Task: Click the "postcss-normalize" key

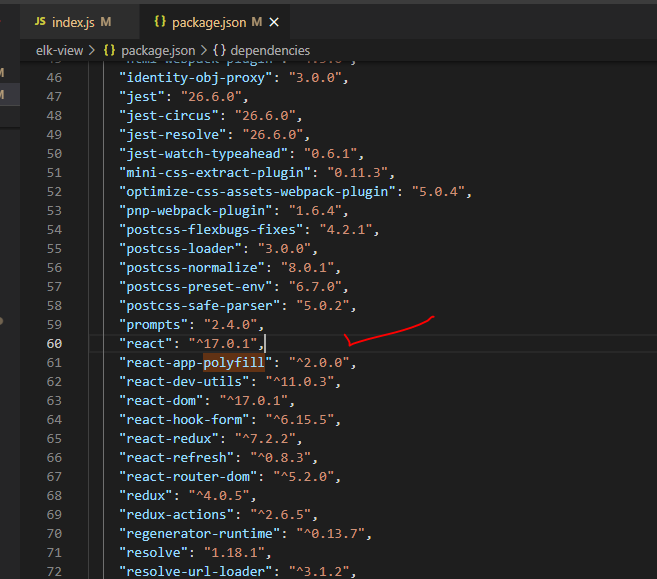Action: pyautogui.click(x=193, y=268)
